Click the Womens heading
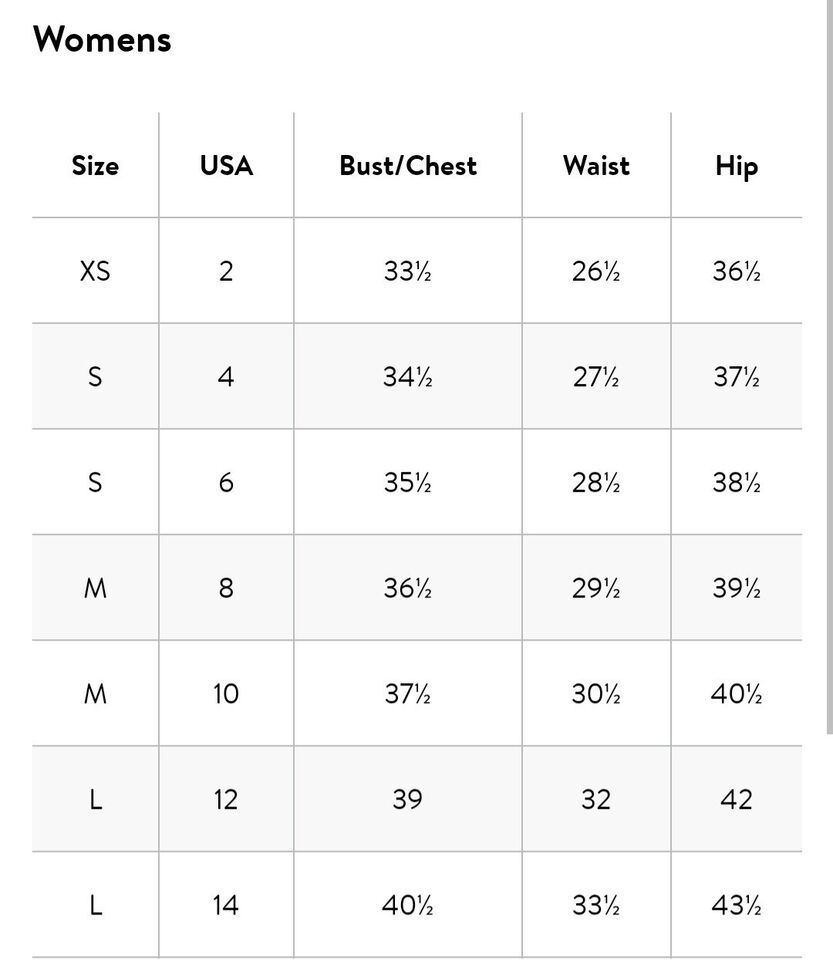Image resolution: width=833 pixels, height=960 pixels. coord(102,40)
